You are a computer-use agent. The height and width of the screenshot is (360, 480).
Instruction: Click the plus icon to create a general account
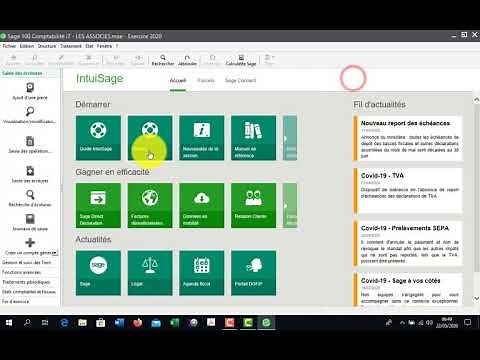[x=30, y=243]
